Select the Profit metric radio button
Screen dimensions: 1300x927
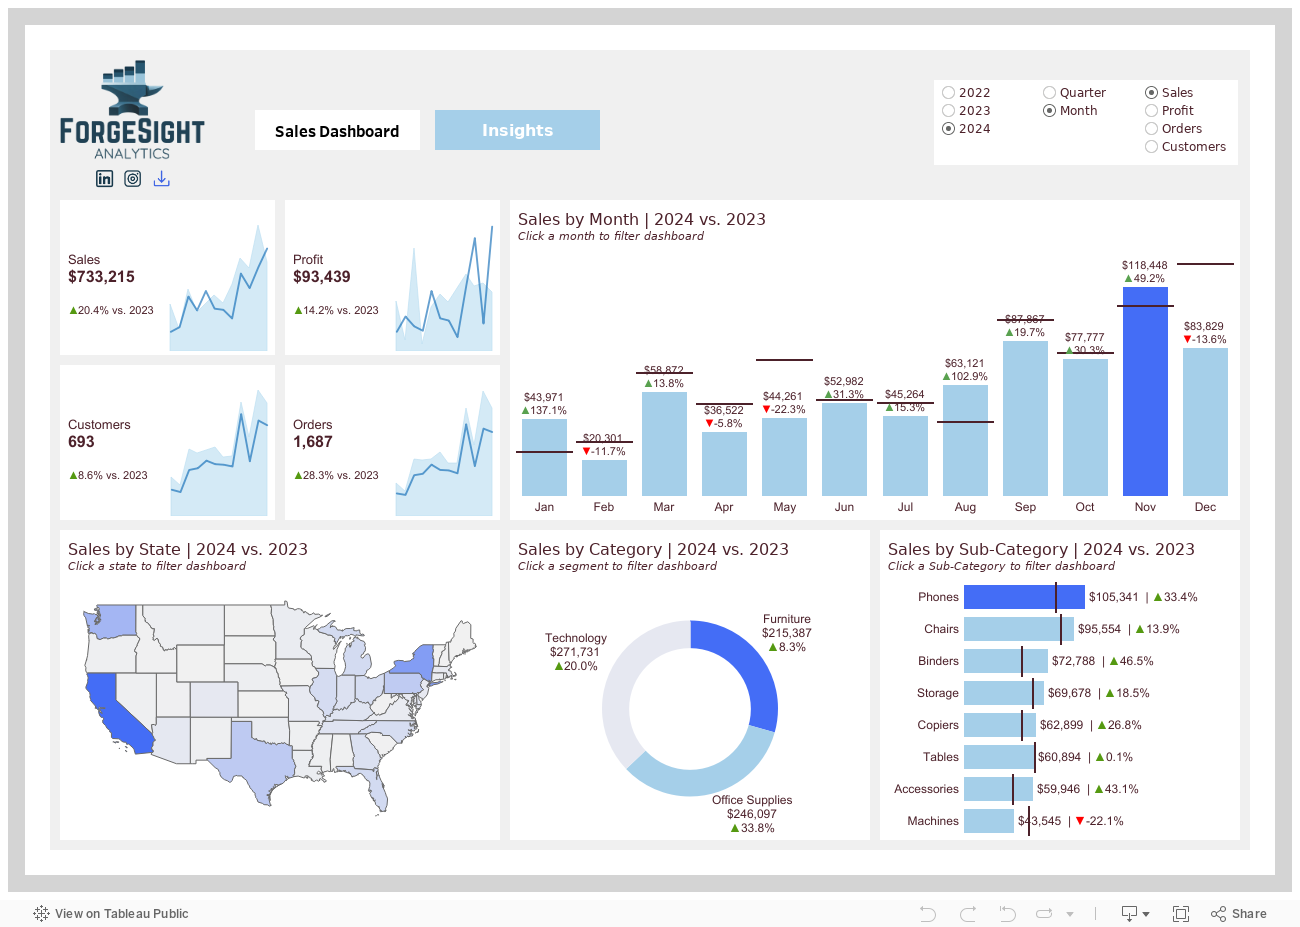[x=1152, y=111]
